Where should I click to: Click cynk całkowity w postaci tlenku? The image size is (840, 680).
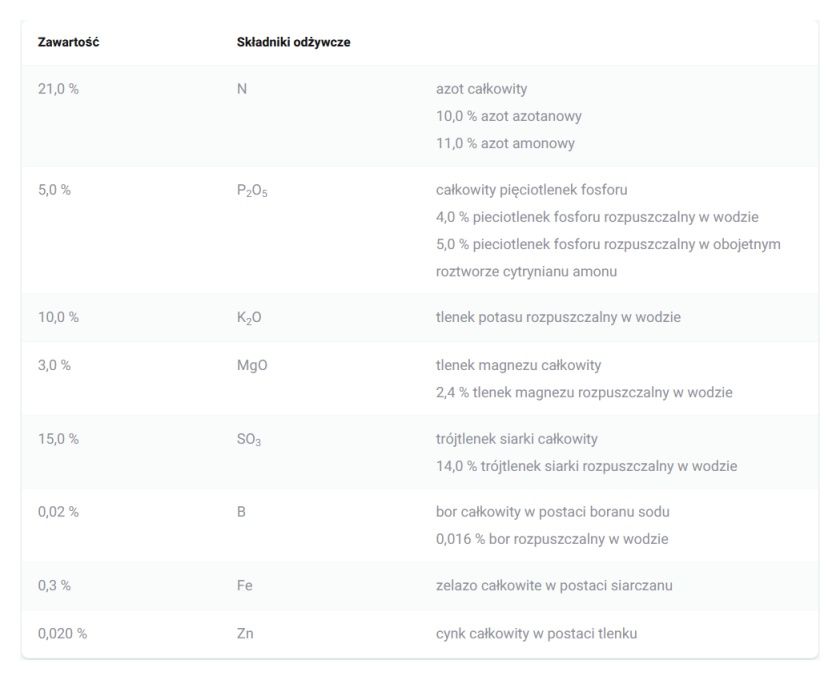coord(537,634)
